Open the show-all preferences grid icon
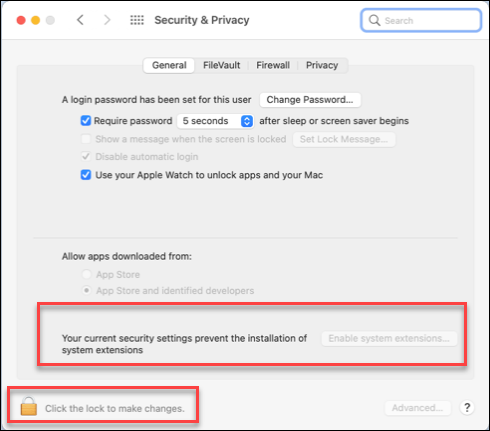 137,20
